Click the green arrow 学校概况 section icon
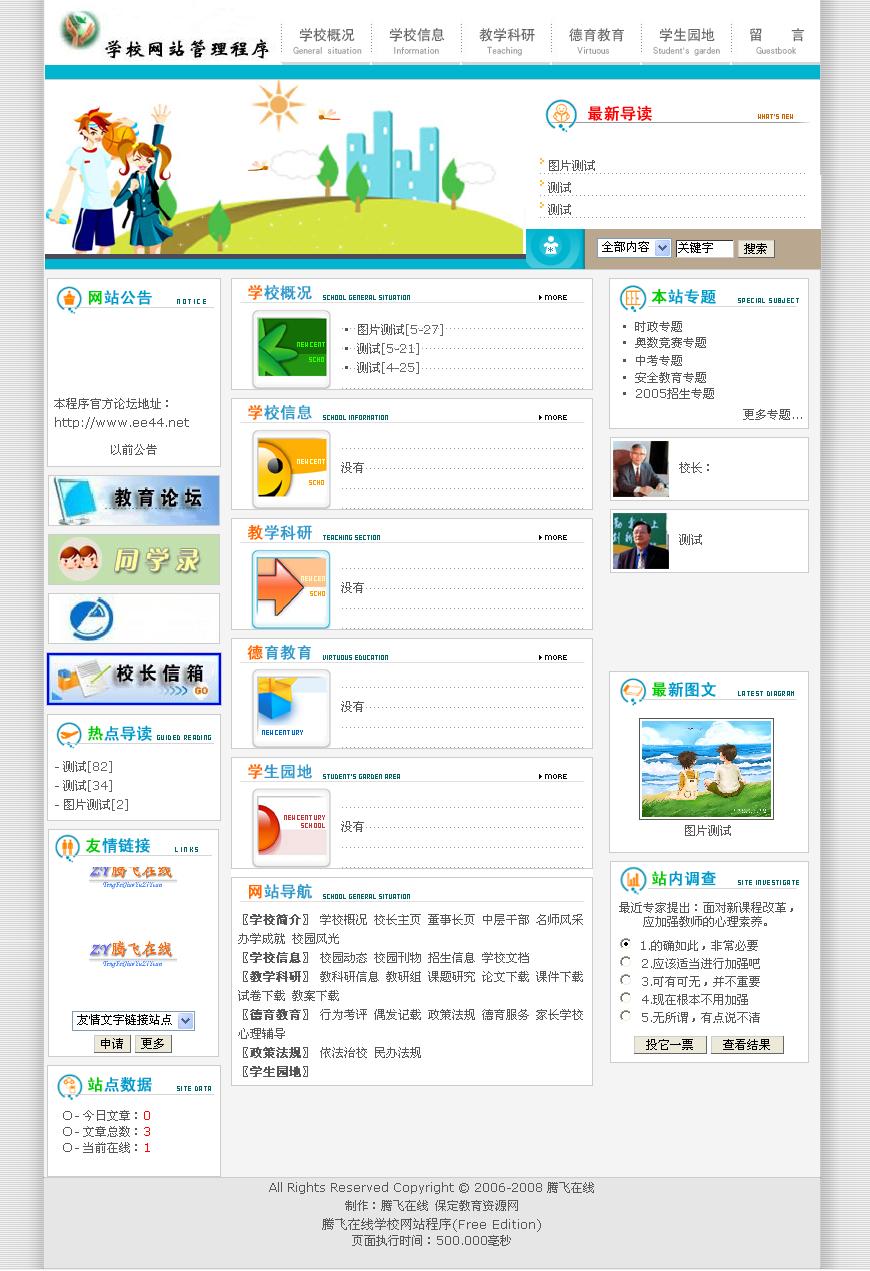 (291, 349)
